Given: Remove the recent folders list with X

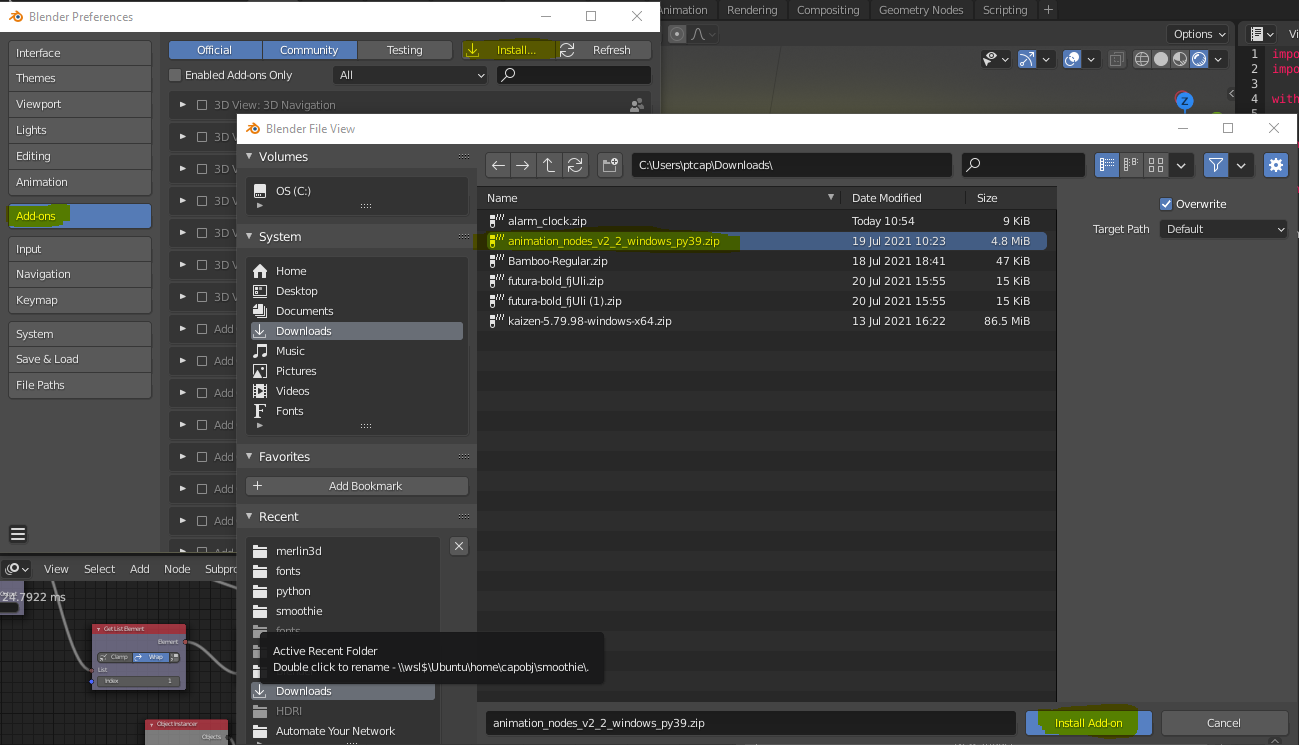Looking at the screenshot, I should pos(459,546).
